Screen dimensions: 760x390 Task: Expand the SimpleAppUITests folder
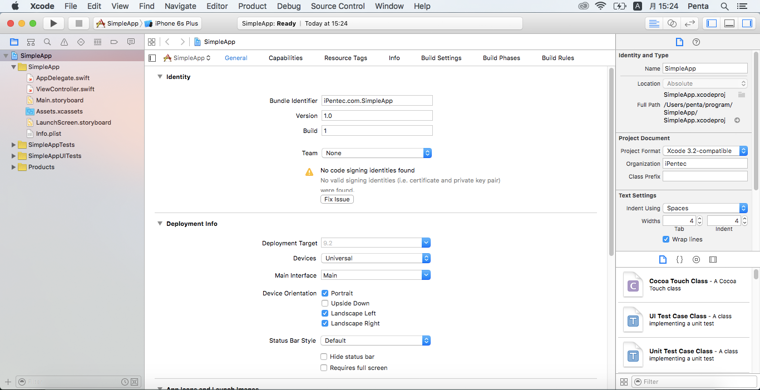coord(14,156)
